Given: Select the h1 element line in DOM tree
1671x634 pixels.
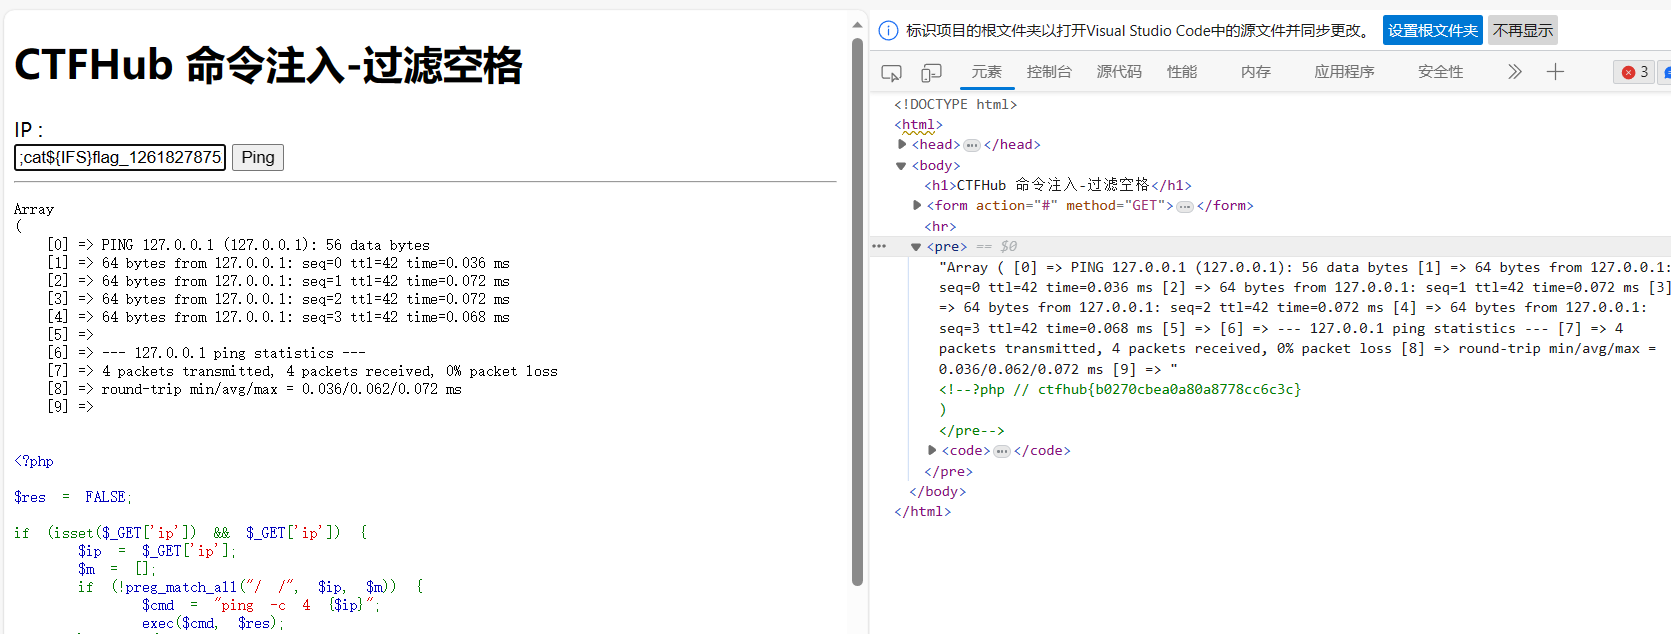Looking at the screenshot, I should tap(1058, 185).
